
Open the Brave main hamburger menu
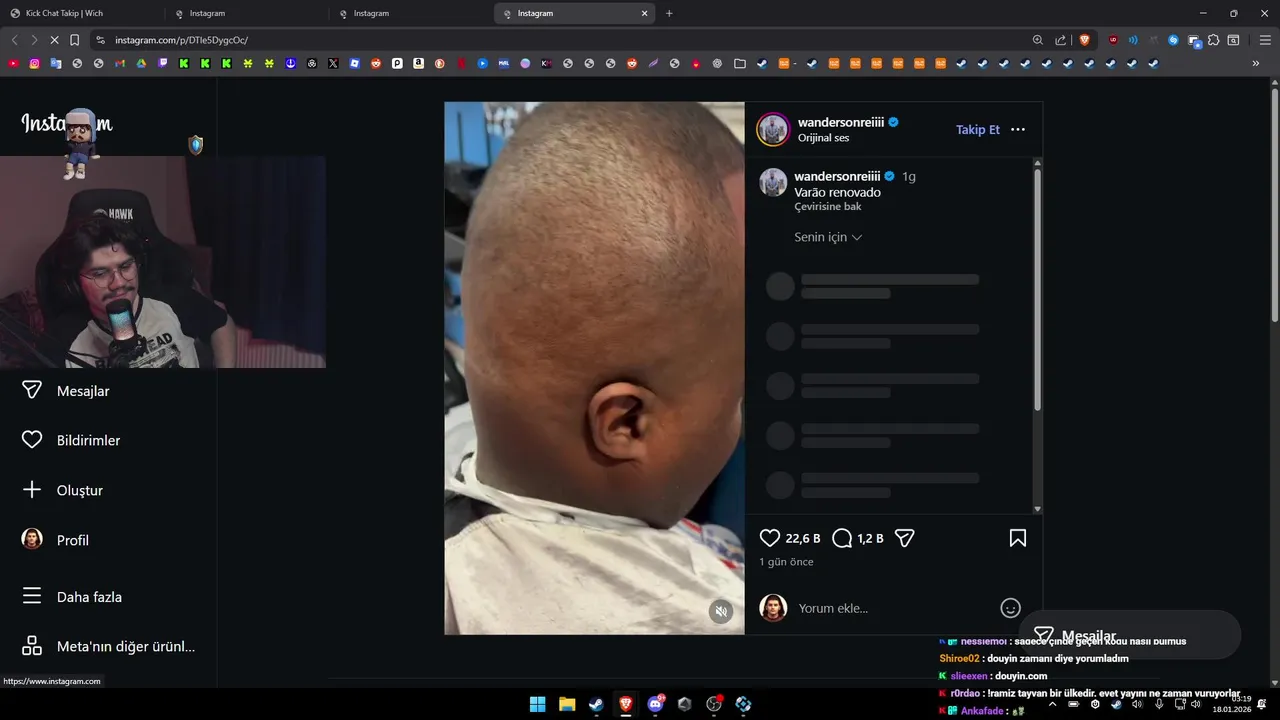pos(1265,40)
